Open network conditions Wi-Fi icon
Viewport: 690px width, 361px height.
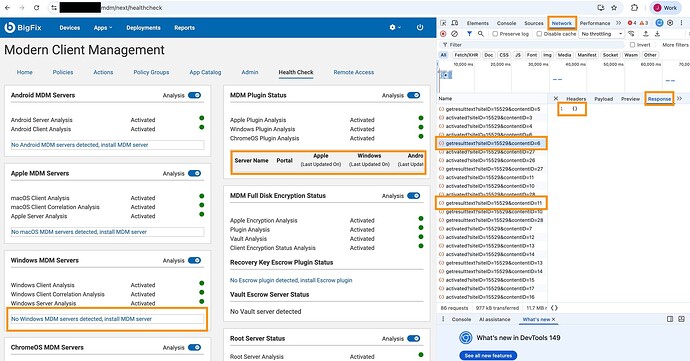pos(631,34)
